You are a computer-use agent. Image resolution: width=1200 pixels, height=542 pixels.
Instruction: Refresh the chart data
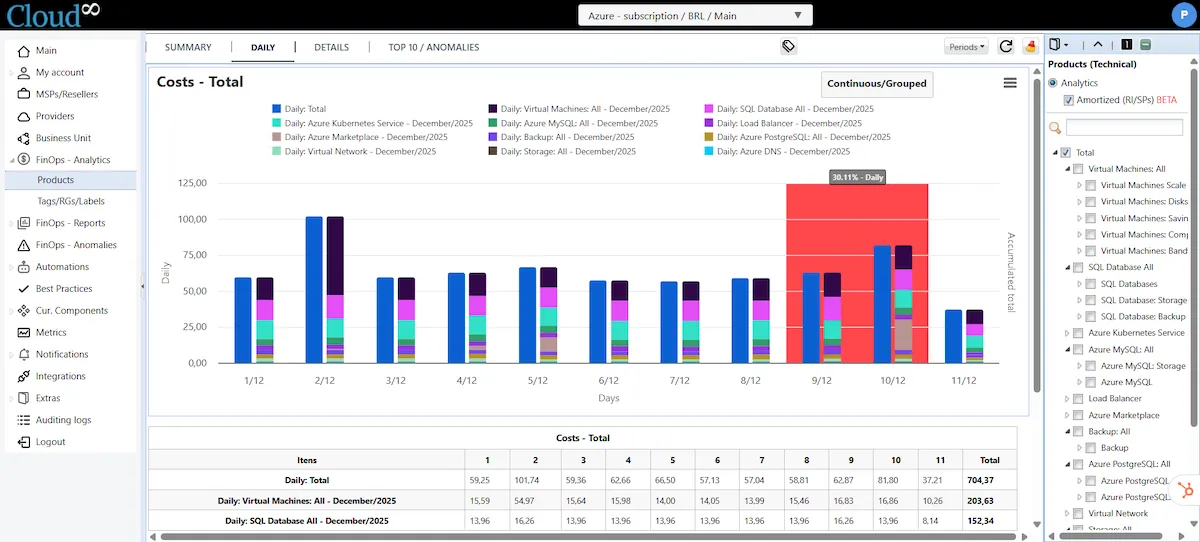(1006, 47)
